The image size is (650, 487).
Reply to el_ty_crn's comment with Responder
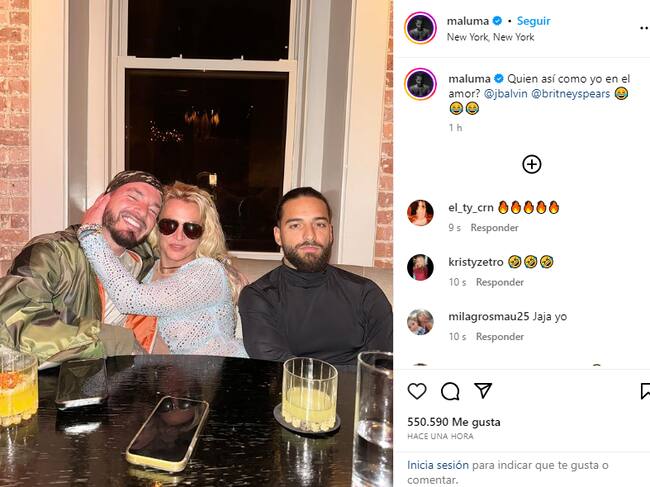[x=494, y=228]
